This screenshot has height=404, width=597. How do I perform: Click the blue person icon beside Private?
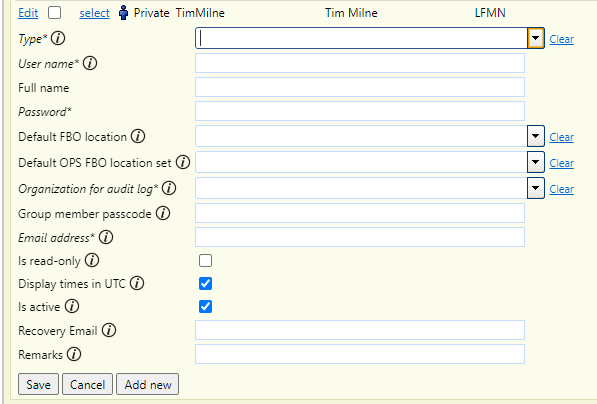[x=123, y=13]
